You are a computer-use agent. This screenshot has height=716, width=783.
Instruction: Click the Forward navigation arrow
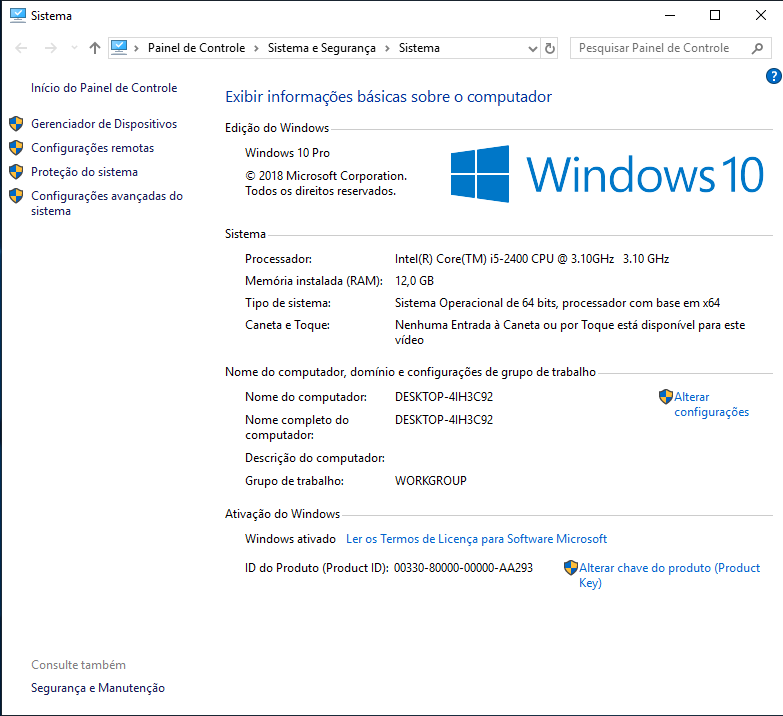[x=50, y=48]
